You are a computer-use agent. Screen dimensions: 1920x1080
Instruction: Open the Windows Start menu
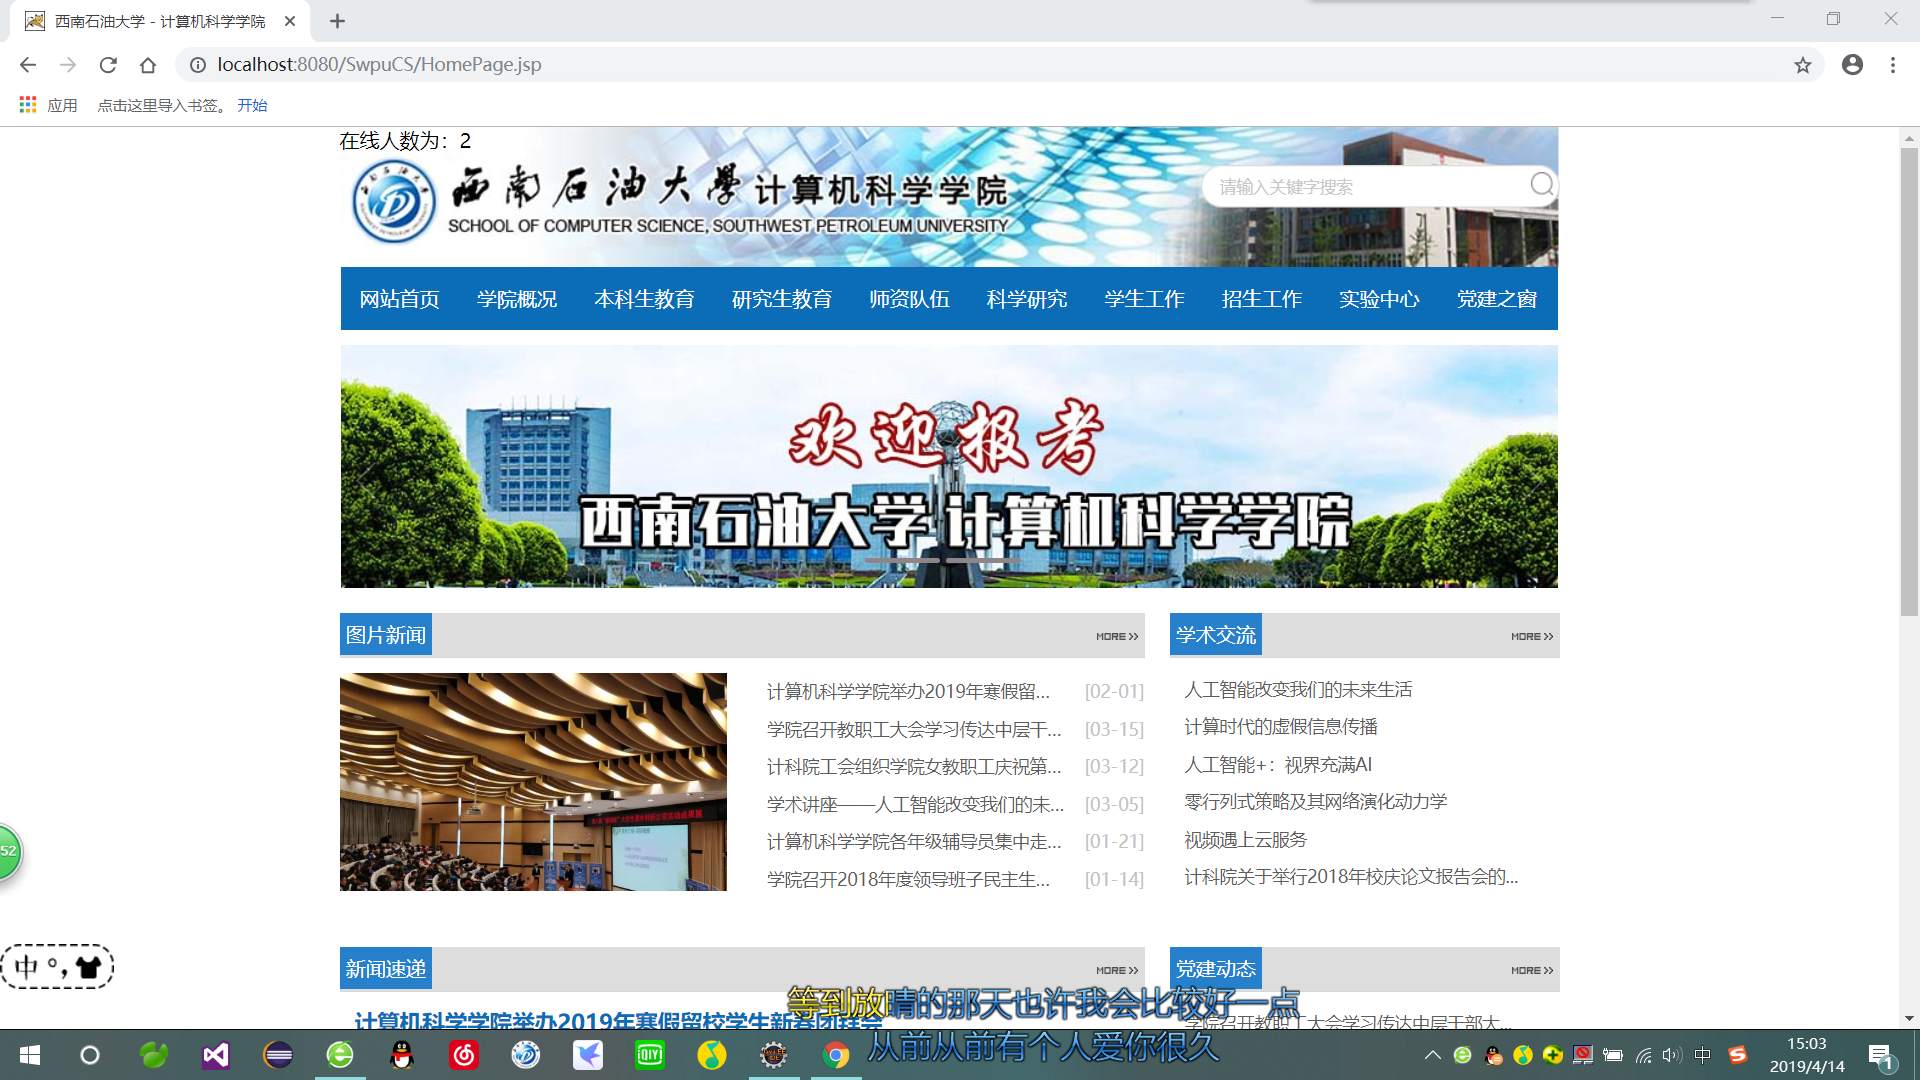(30, 1055)
